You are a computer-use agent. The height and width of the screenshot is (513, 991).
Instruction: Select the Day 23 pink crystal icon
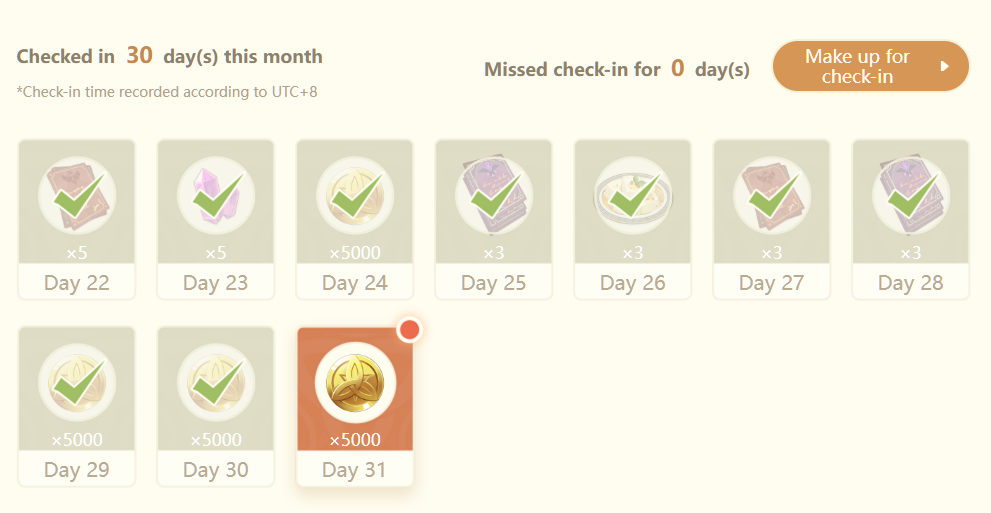[x=216, y=196]
